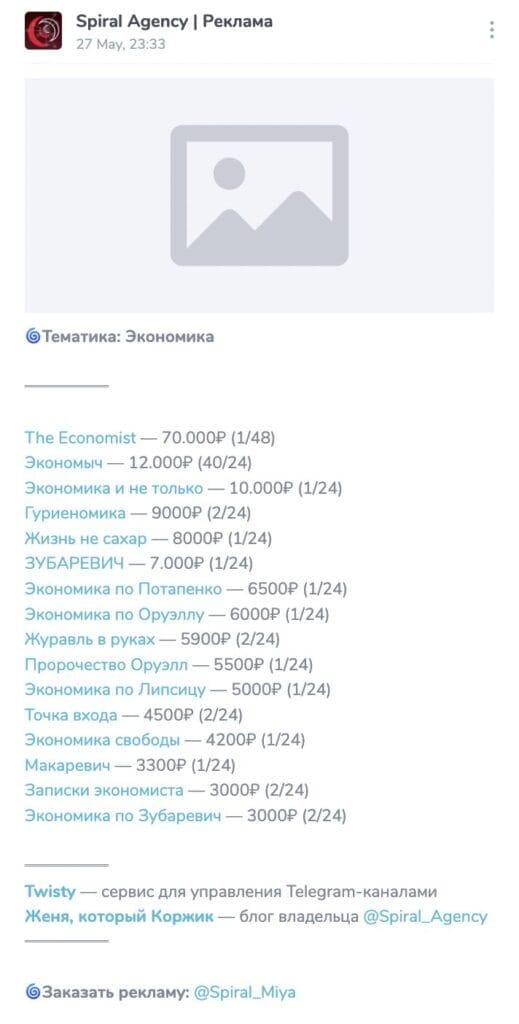Viewport: 519px width, 1024px height.
Task: Click the @Spiral_Agency mention
Action: pyautogui.click(x=425, y=916)
